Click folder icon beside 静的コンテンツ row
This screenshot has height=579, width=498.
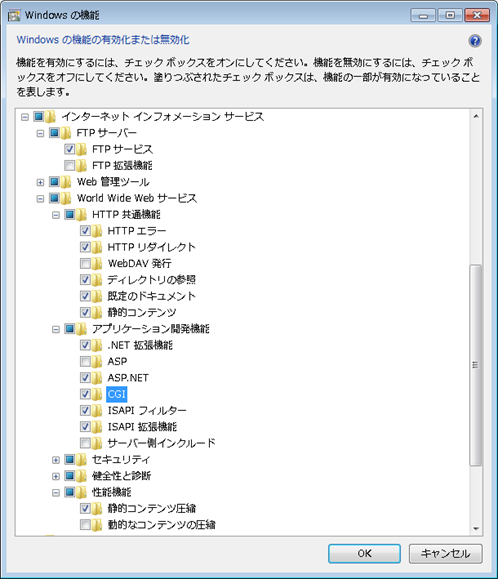pyautogui.click(x=97, y=312)
